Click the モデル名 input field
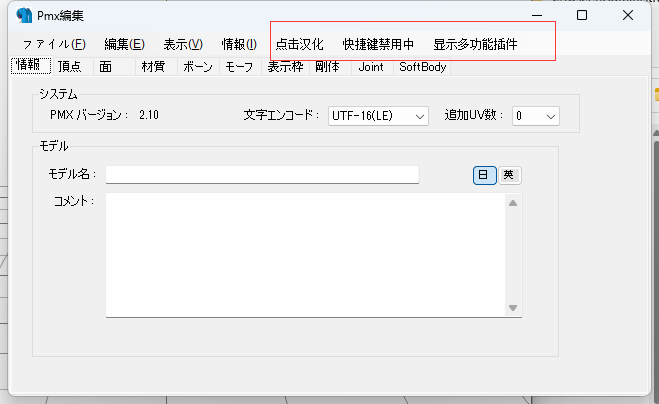Screen dimensions: 659x404 262,174
